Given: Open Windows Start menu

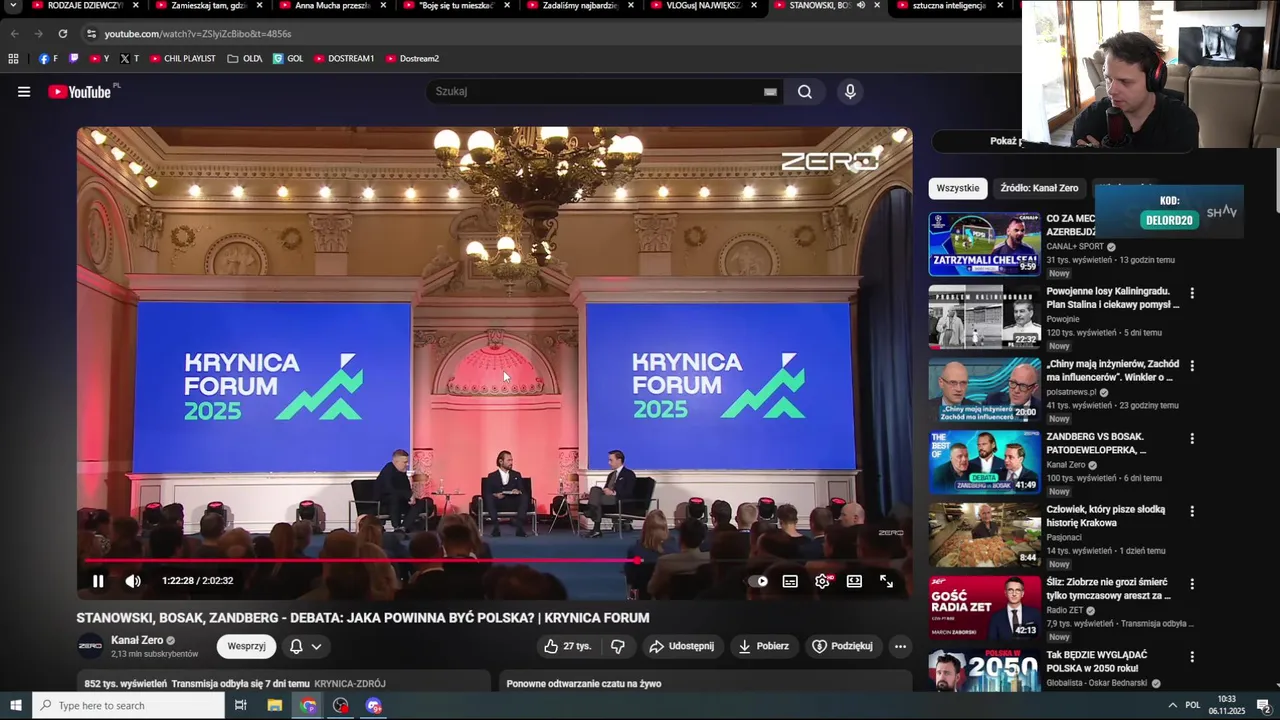Looking at the screenshot, I should [15, 705].
